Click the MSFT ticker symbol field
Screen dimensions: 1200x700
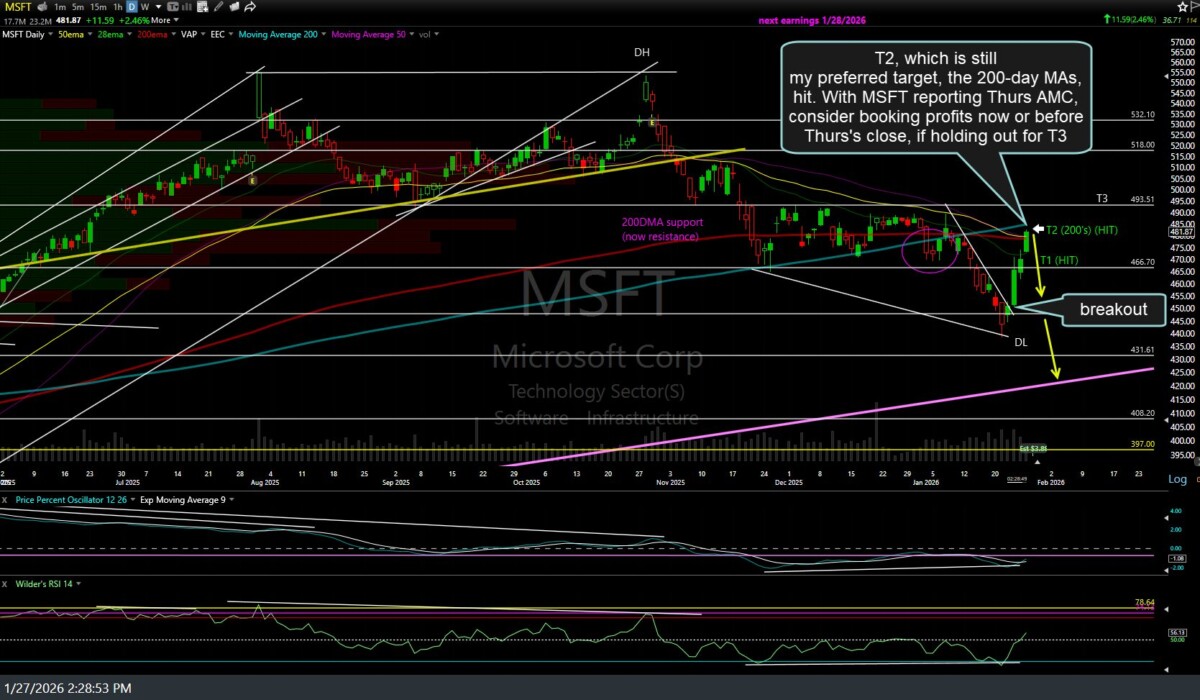coord(17,6)
